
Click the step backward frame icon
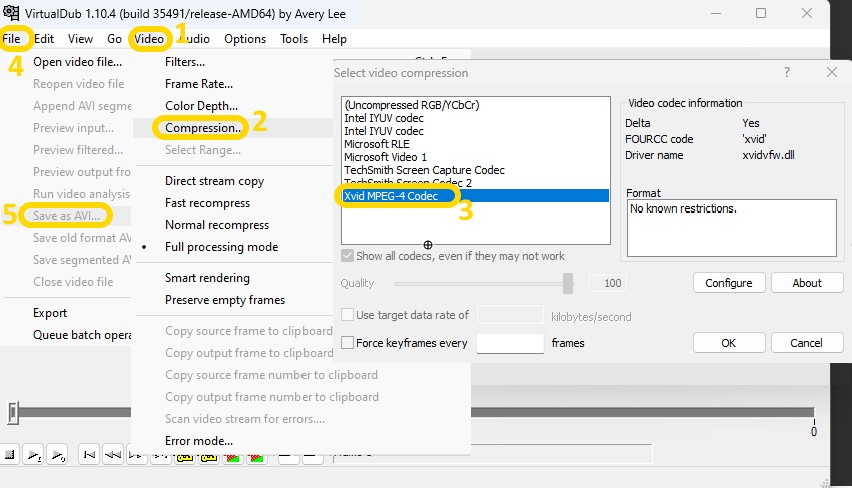113,455
